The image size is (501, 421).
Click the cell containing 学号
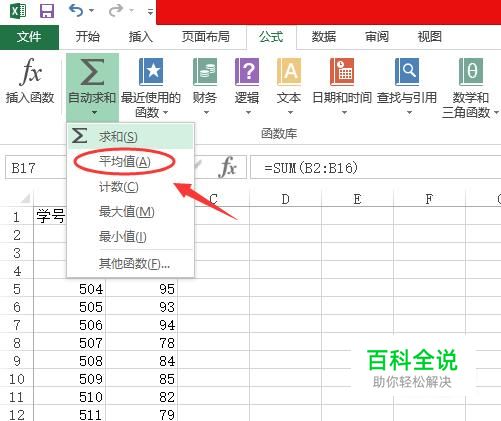(x=50, y=216)
